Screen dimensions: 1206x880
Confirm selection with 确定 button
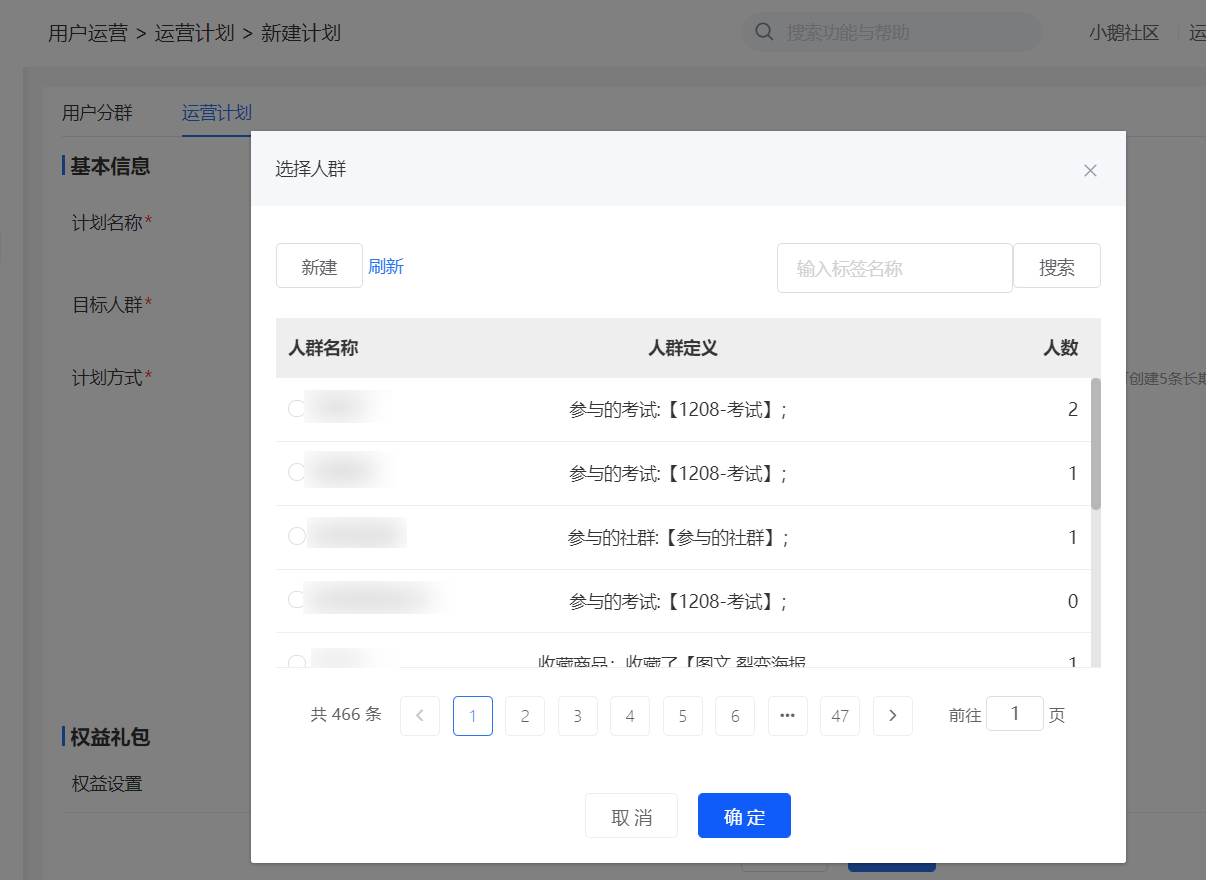coord(744,816)
